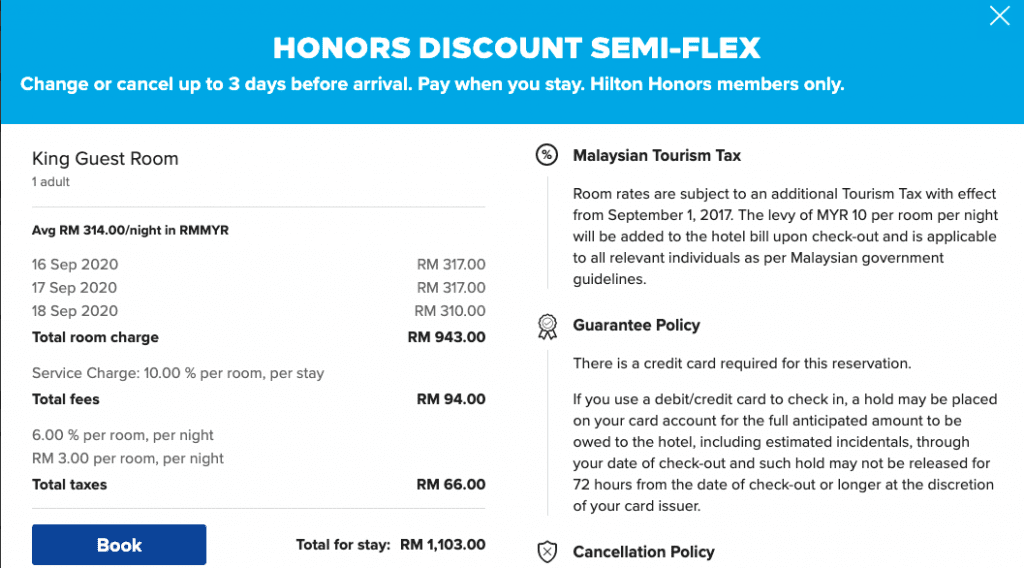Click the Total room charge RM 943.00 amount
The image size is (1024, 568).
(x=447, y=338)
